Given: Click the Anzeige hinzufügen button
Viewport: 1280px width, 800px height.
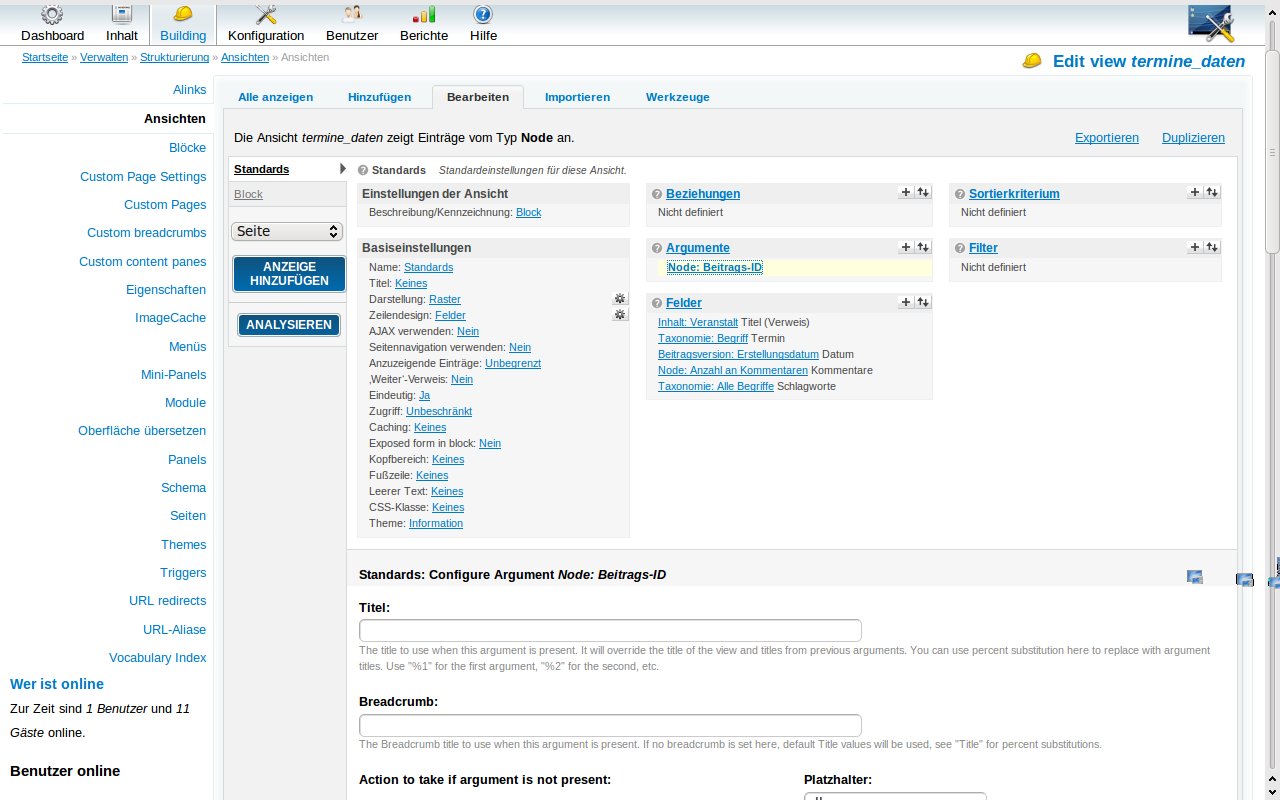Looking at the screenshot, I should (289, 274).
